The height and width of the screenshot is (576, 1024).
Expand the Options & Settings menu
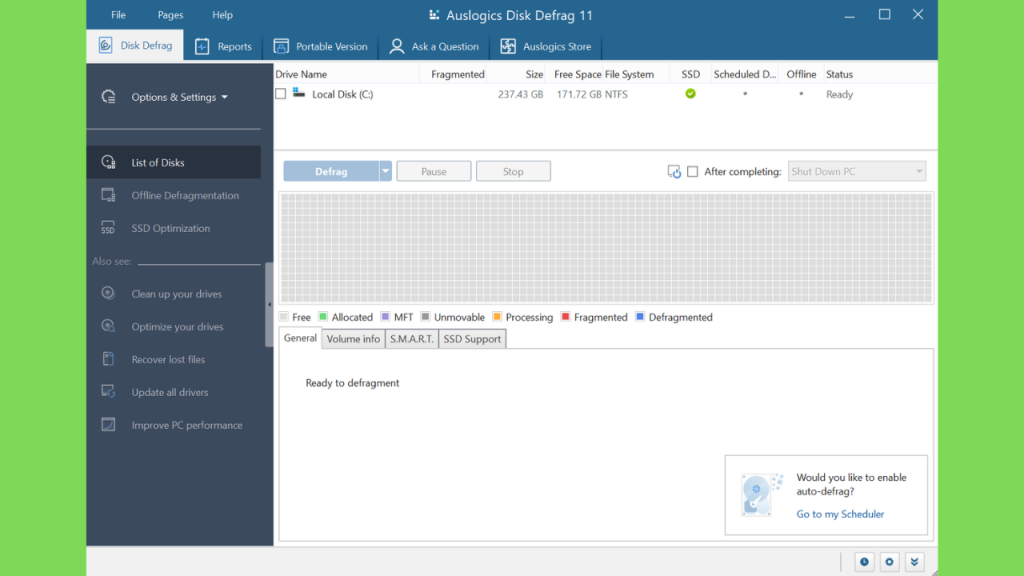tap(180, 97)
